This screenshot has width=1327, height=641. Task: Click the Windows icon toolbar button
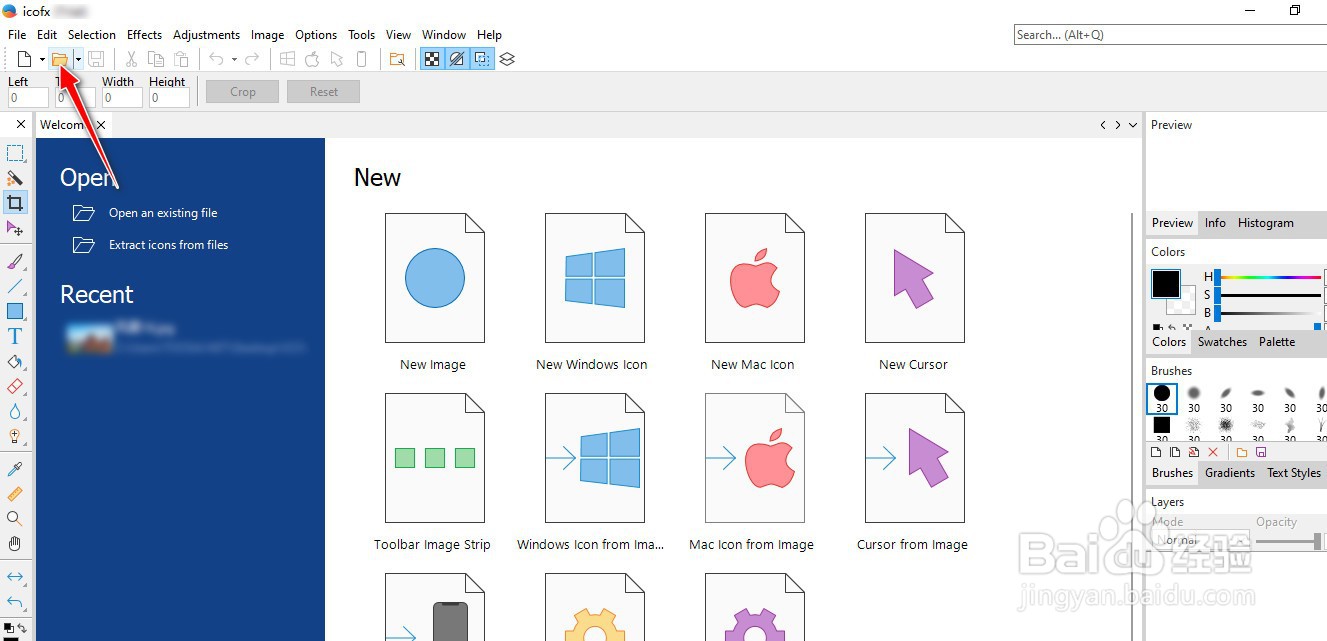click(287, 59)
